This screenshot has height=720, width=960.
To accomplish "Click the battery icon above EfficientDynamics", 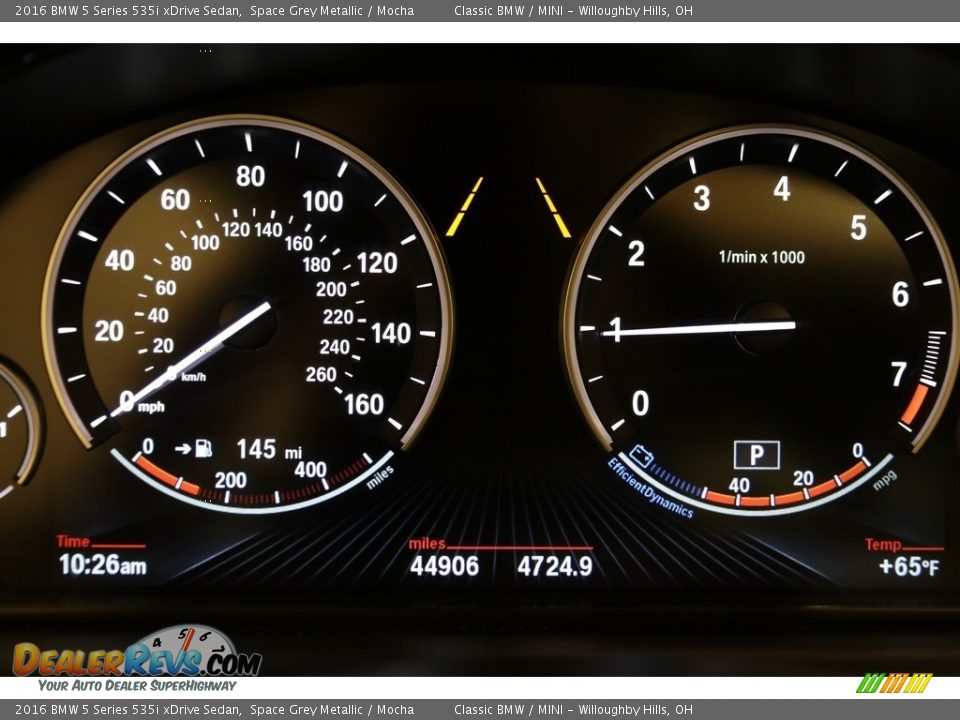I will click(x=641, y=457).
